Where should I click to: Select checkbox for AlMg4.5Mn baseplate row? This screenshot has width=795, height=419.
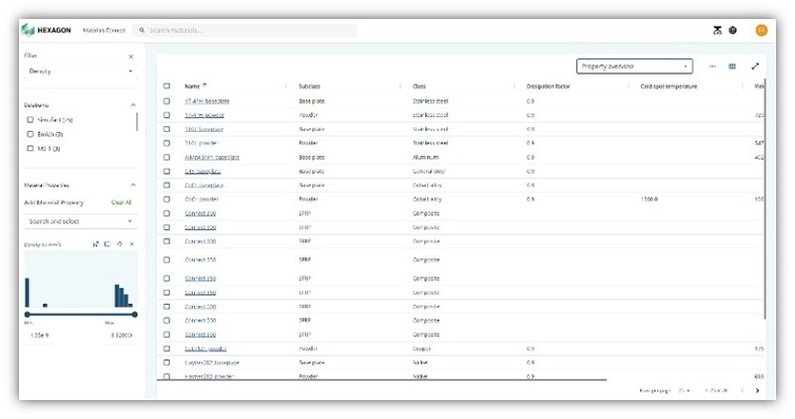(167, 157)
